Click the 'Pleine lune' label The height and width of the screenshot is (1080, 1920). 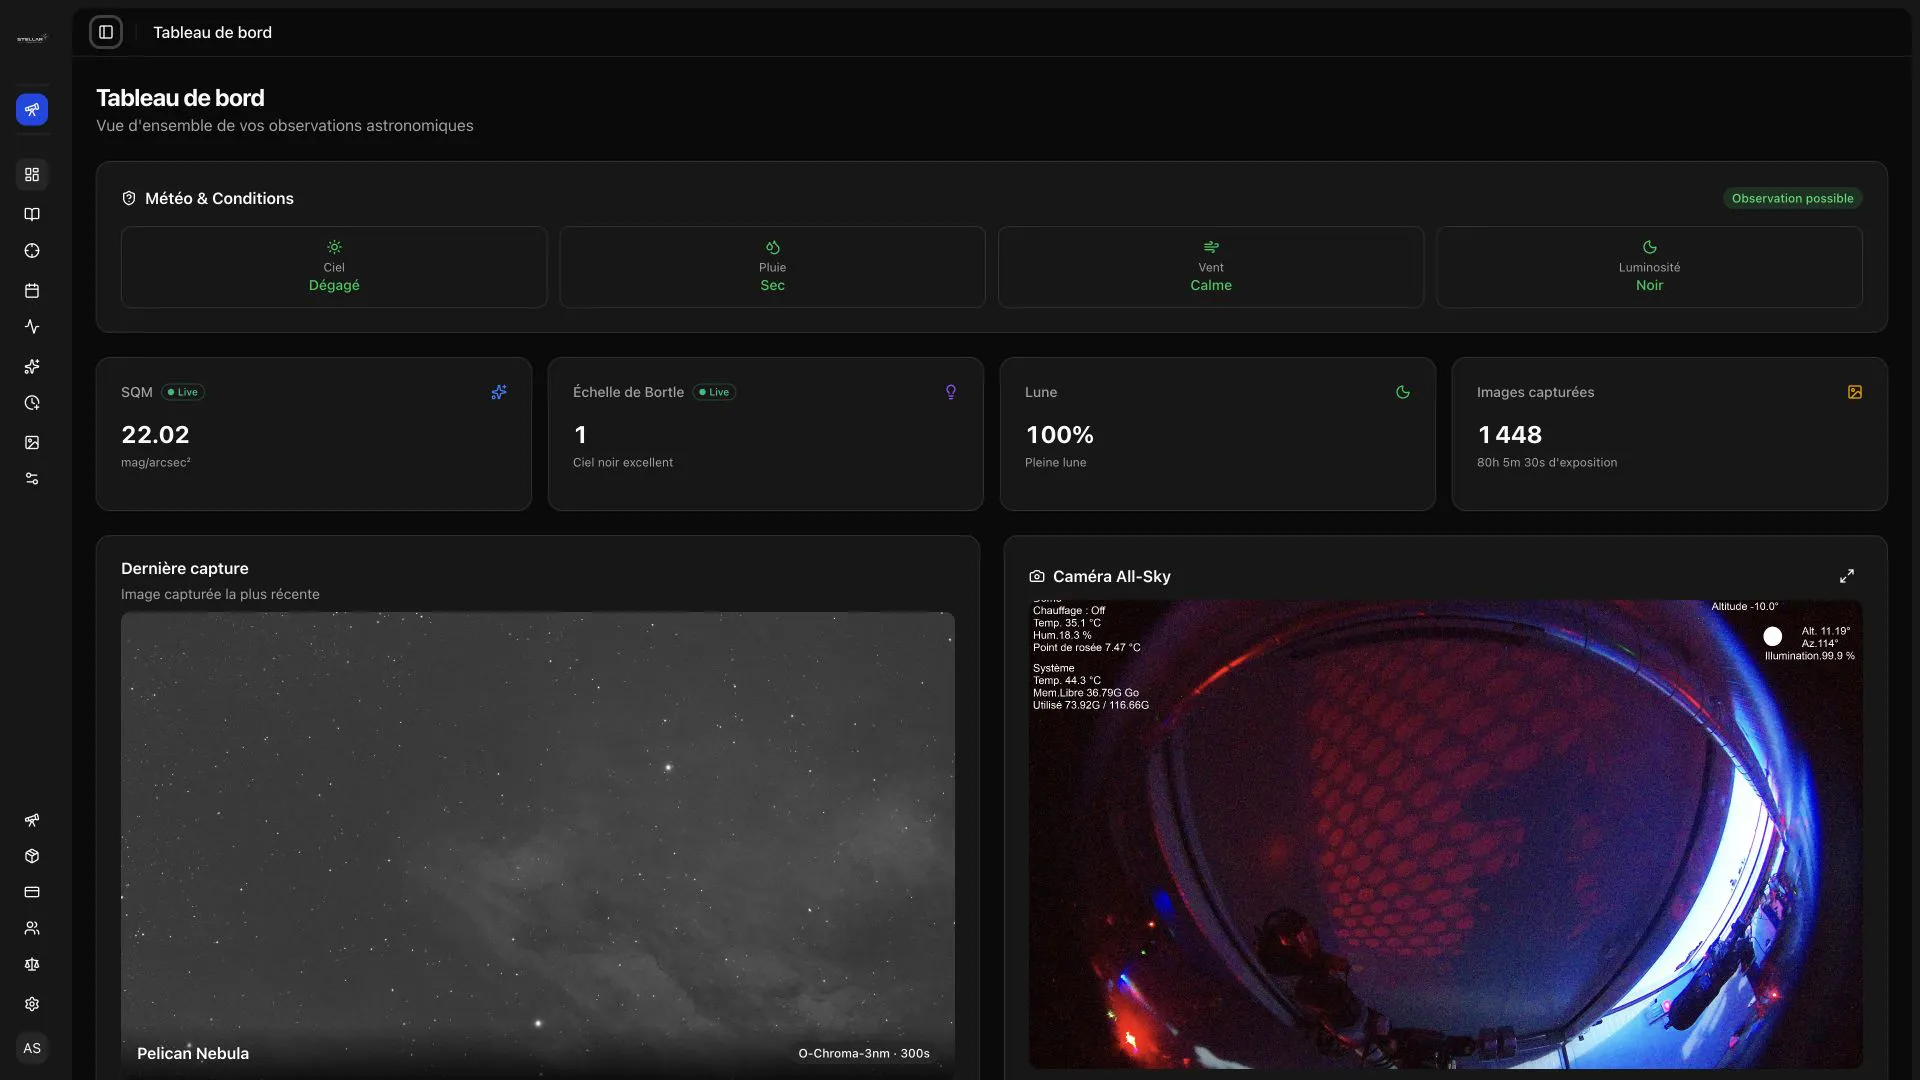tap(1056, 462)
